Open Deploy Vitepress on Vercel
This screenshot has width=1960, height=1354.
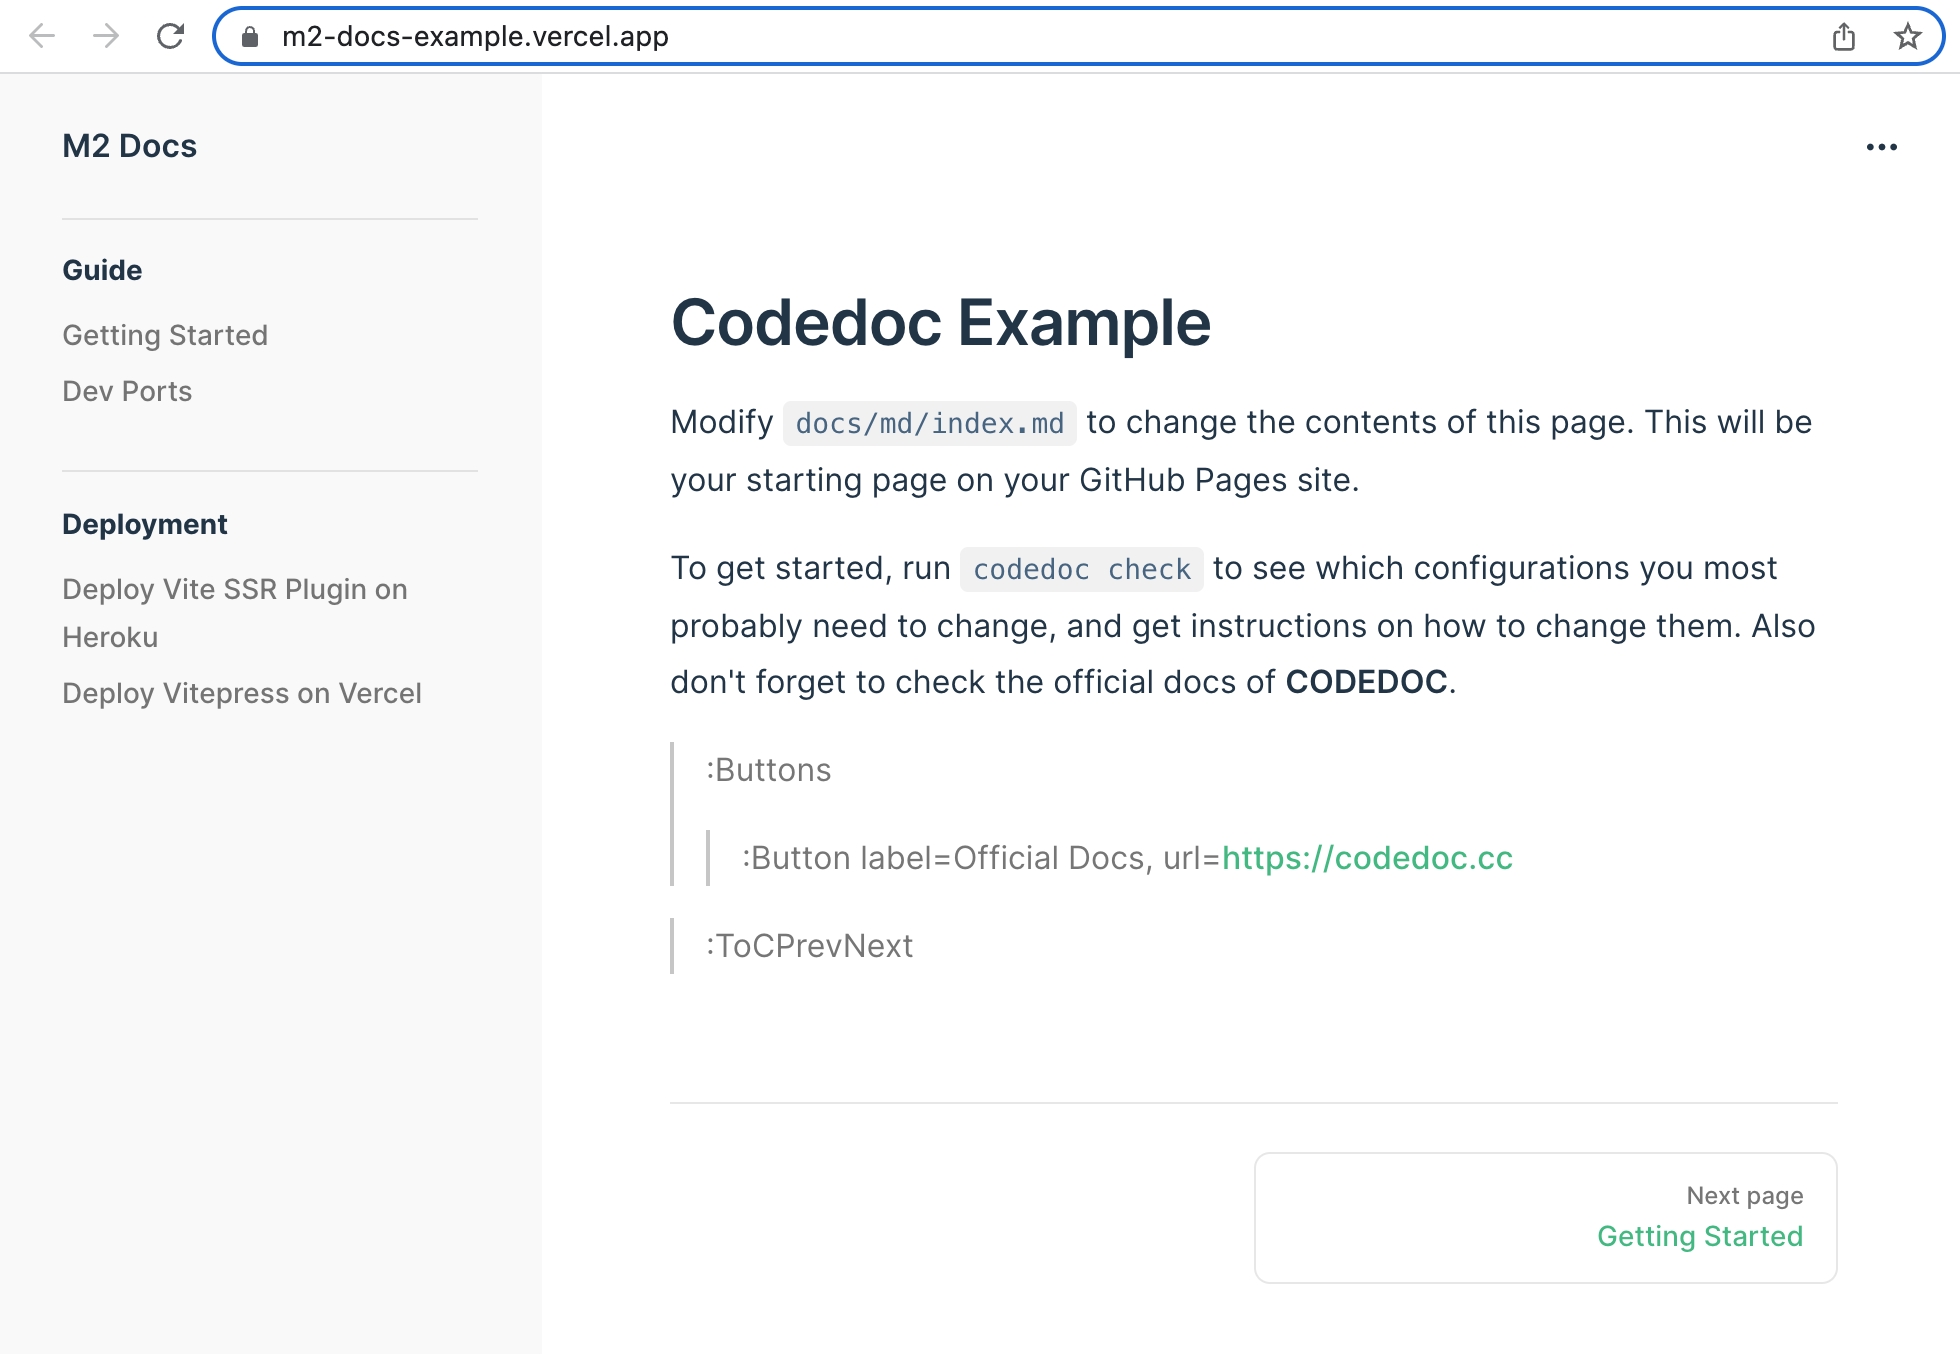click(x=241, y=693)
